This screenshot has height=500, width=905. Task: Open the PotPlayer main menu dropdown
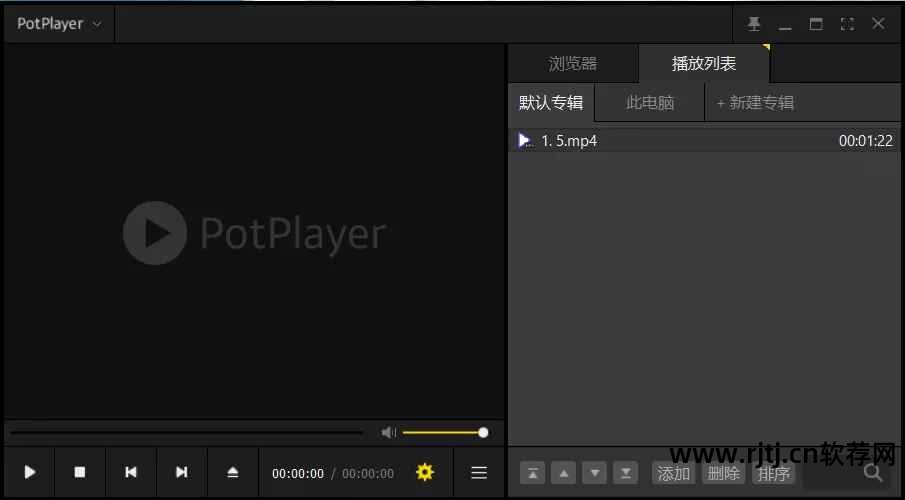59,24
